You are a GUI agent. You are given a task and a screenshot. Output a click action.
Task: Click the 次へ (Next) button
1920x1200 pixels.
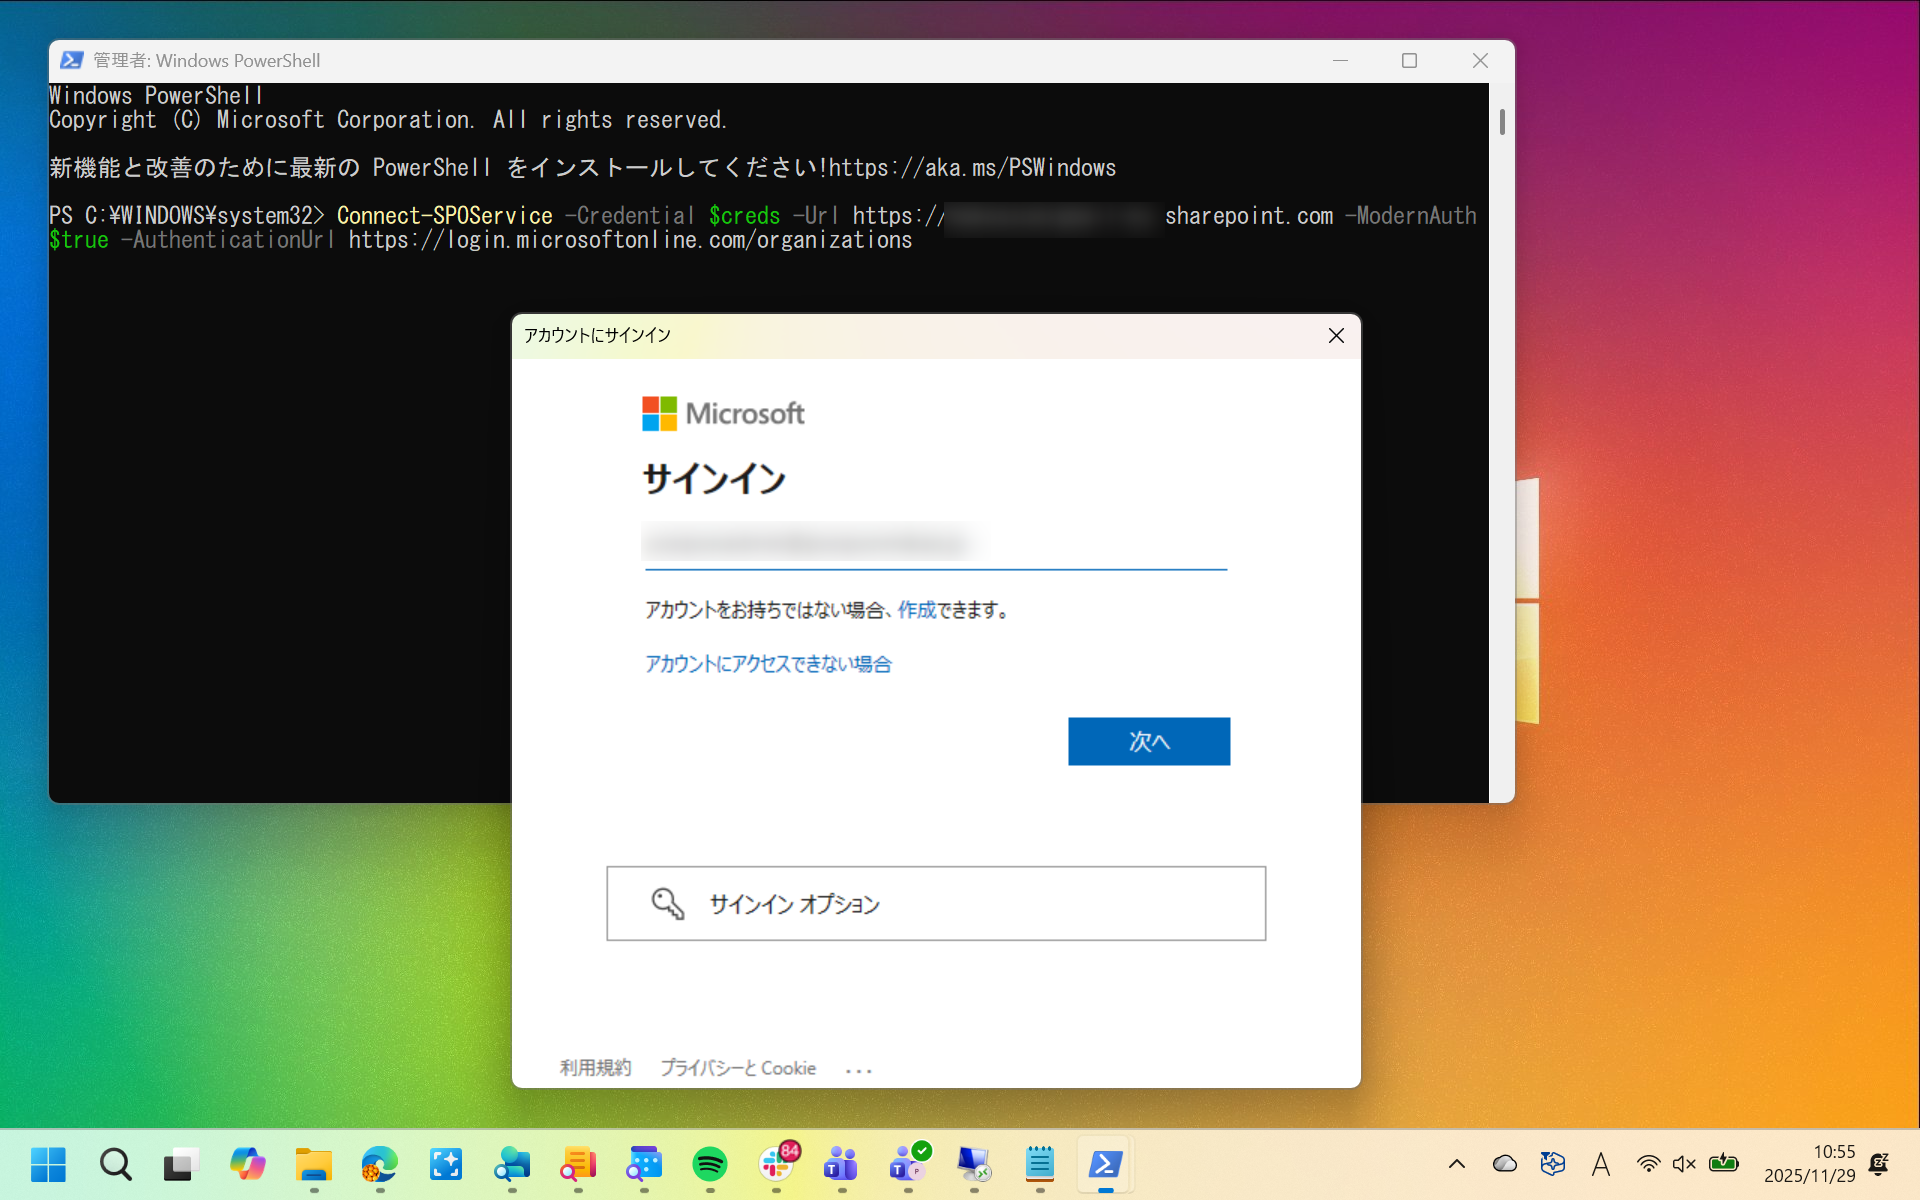click(x=1148, y=741)
